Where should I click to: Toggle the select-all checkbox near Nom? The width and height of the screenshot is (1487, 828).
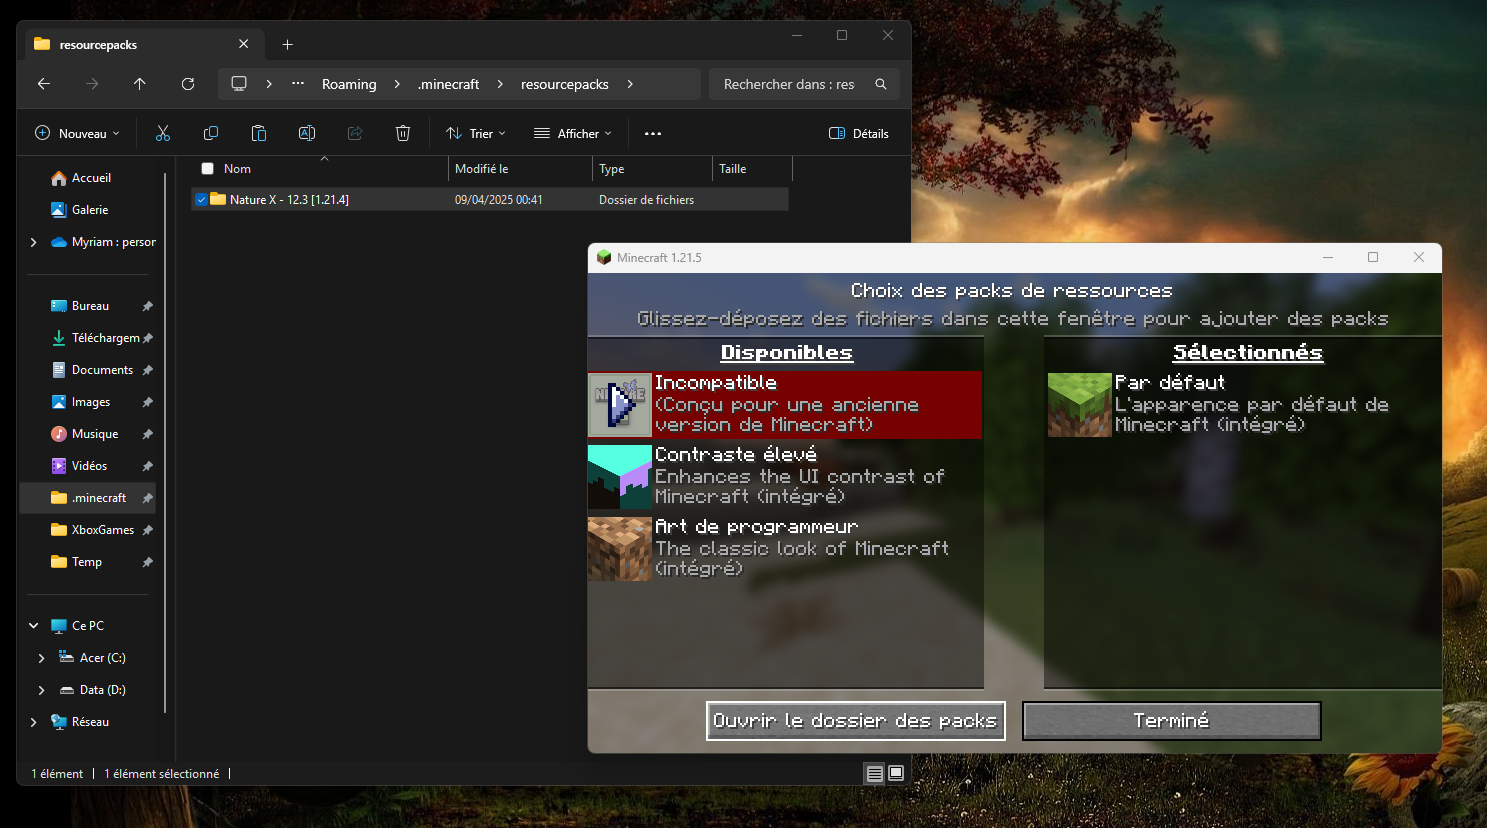(x=208, y=169)
